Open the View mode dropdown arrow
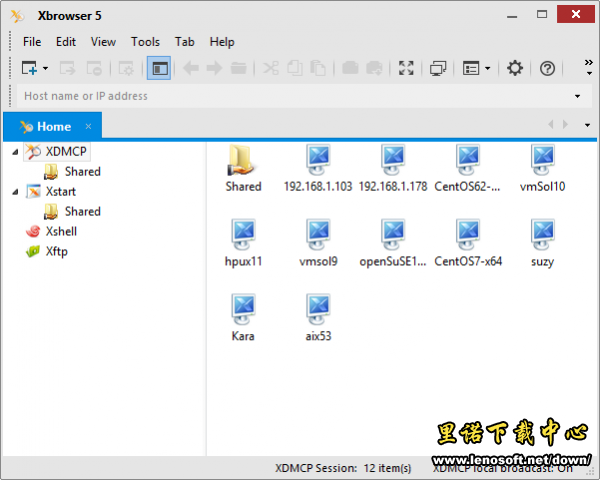Image resolution: width=600 pixels, height=480 pixels. tap(488, 69)
